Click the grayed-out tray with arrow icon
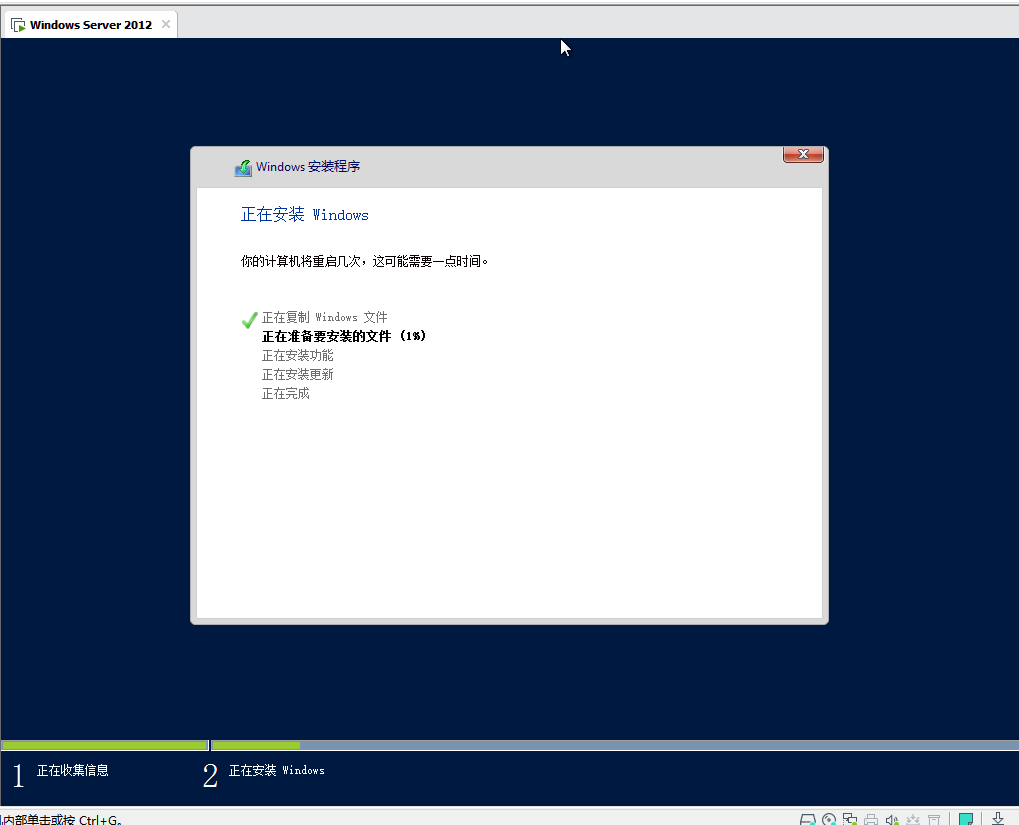Screen dimensions: 1019x825 pyautogui.click(x=913, y=819)
